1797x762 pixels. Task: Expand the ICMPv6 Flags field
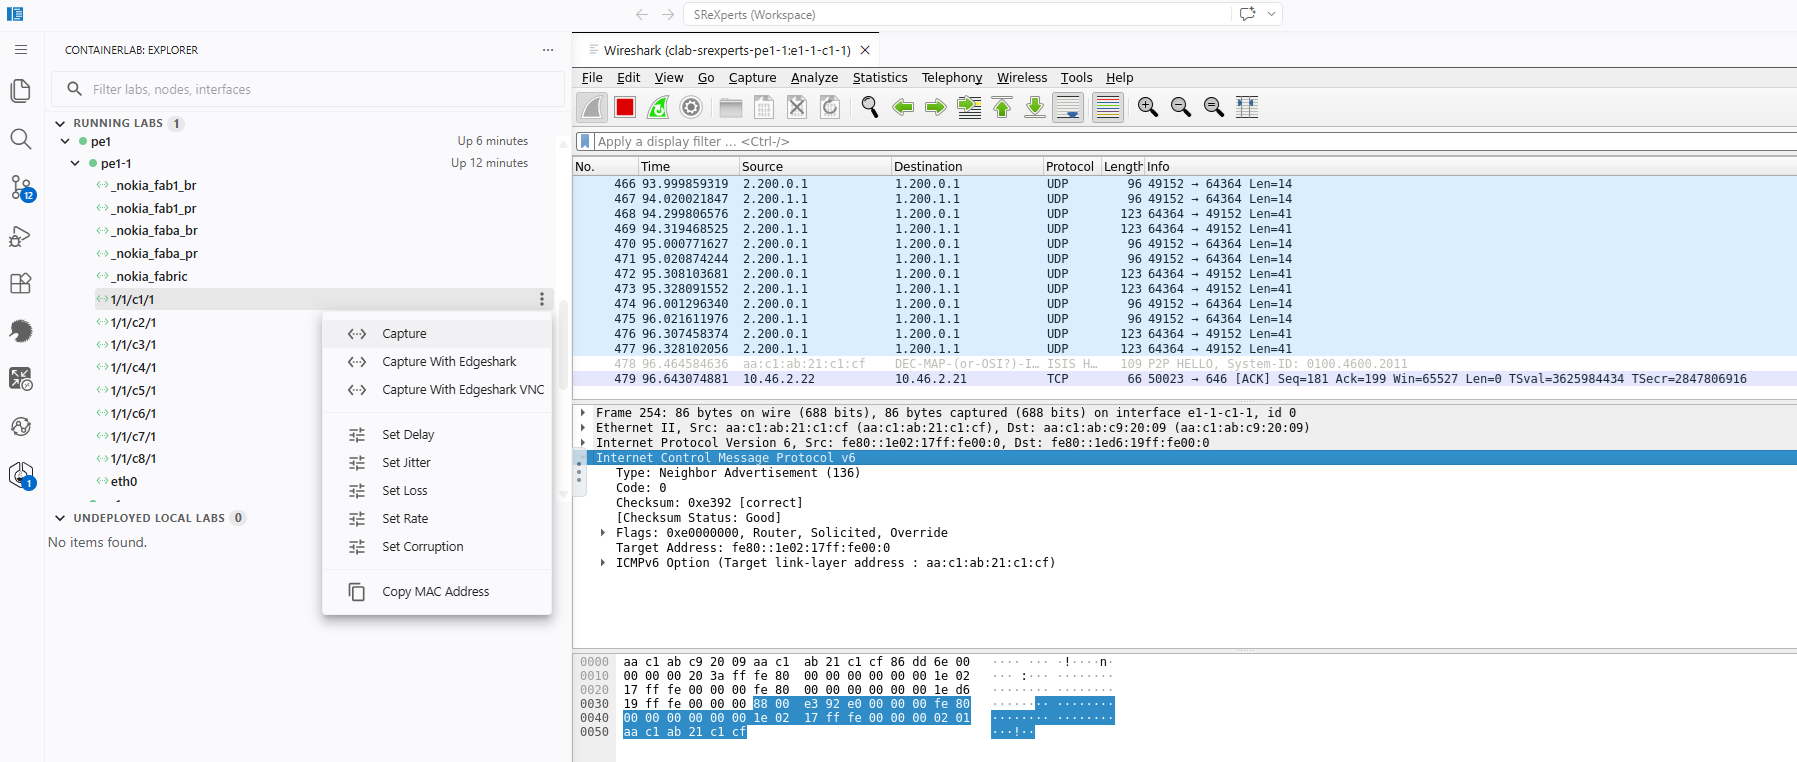tap(603, 533)
